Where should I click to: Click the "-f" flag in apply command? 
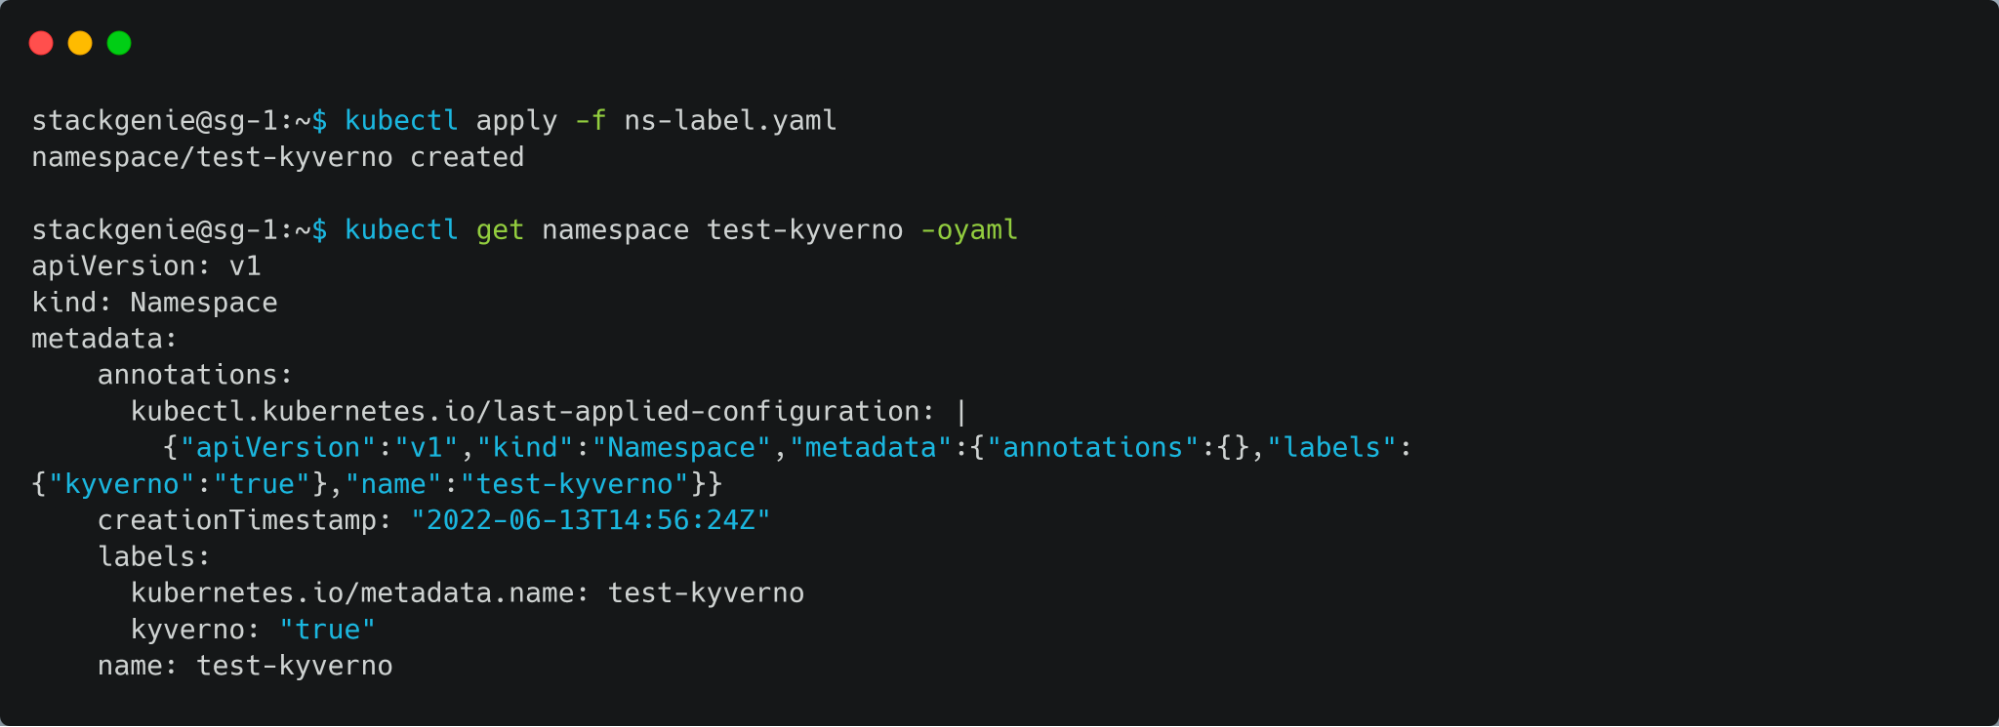pos(590,121)
